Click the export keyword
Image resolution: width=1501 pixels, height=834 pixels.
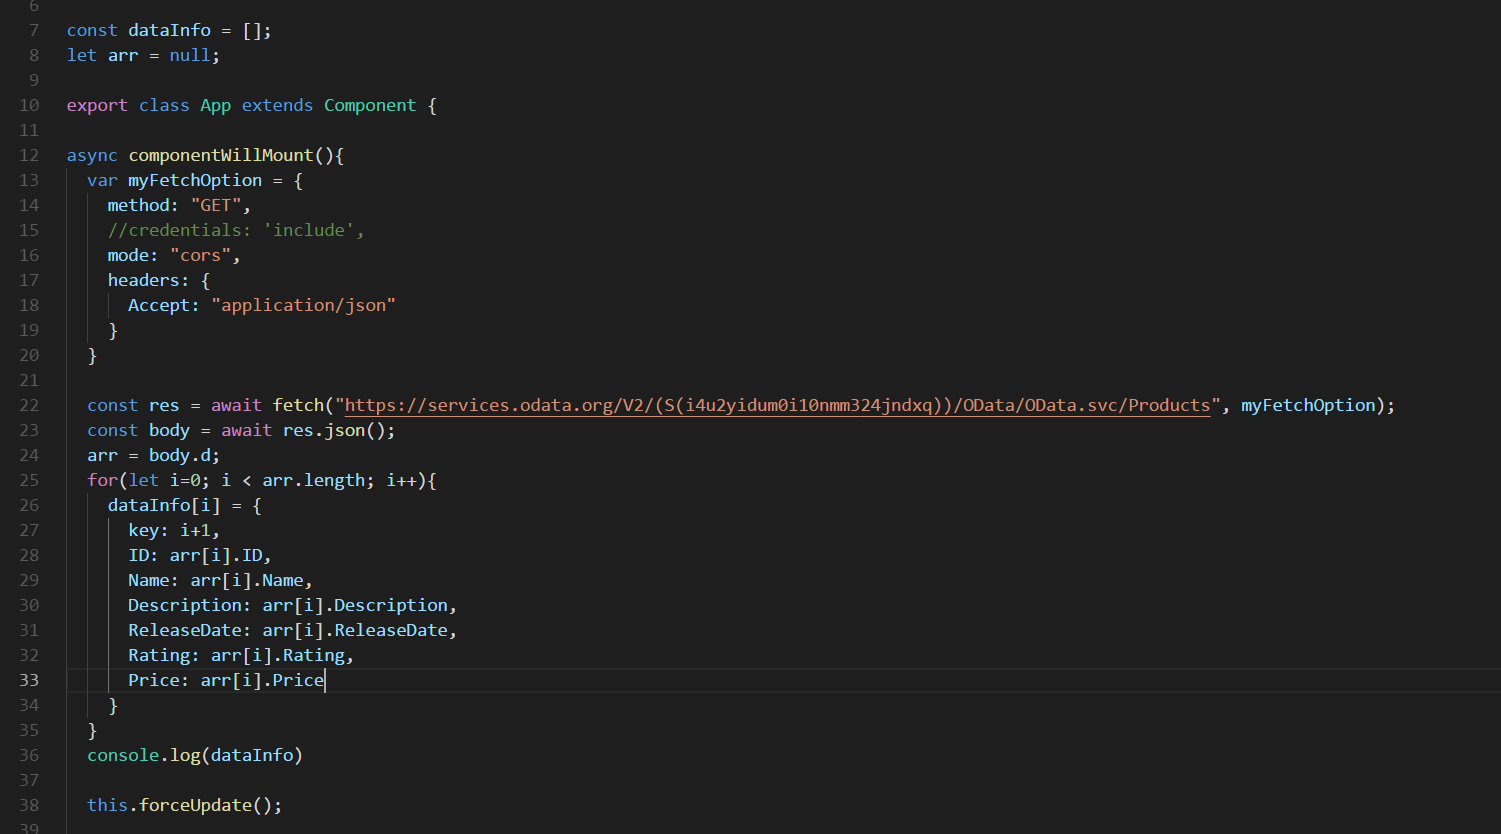tap(97, 105)
